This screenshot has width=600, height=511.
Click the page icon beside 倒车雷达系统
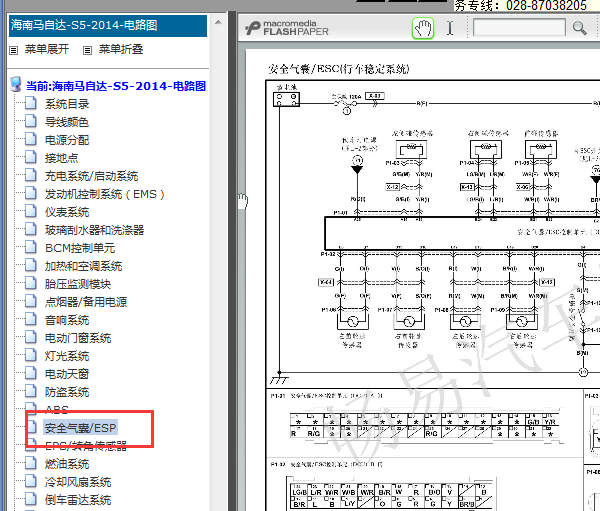(x=31, y=499)
